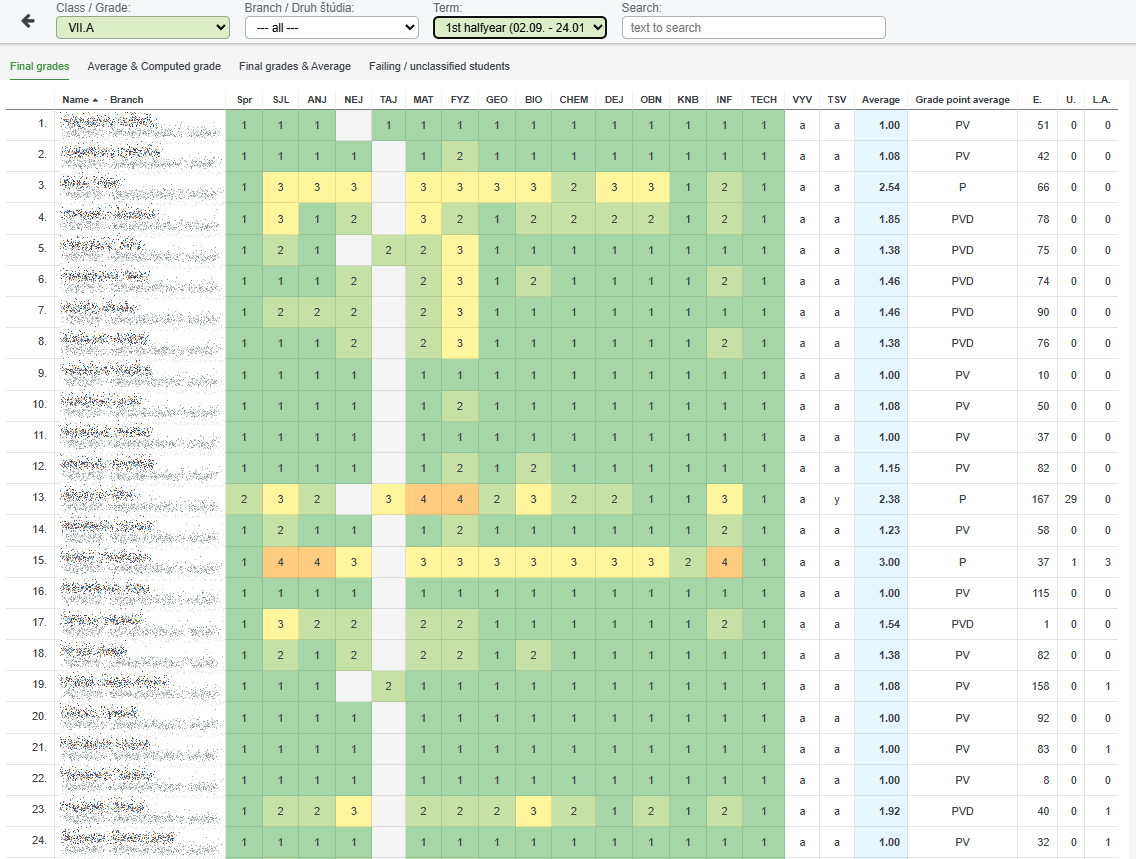Select orange MAT grade 4 in row 13
Screen dimensions: 1136x859
tap(423, 499)
